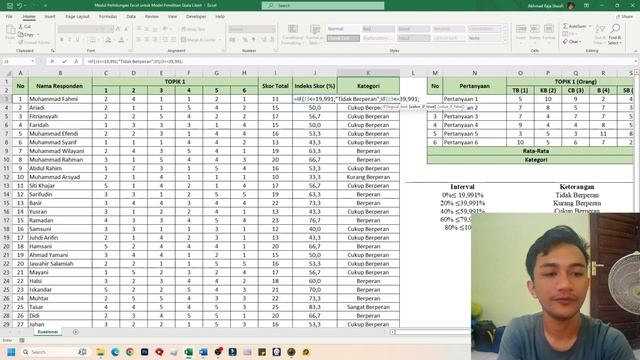Click the user account avatar
Viewport: 640px width, 360px height.
571,6
